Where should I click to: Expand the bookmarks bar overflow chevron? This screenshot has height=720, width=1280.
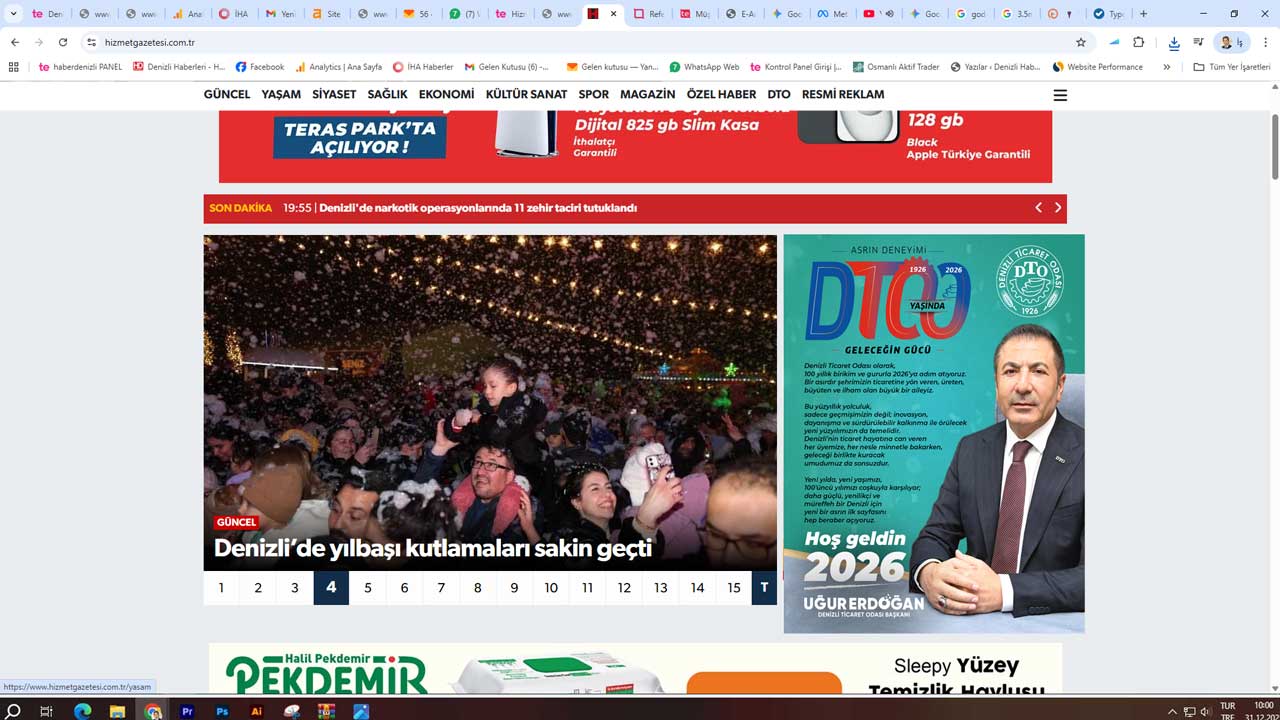pos(1166,67)
